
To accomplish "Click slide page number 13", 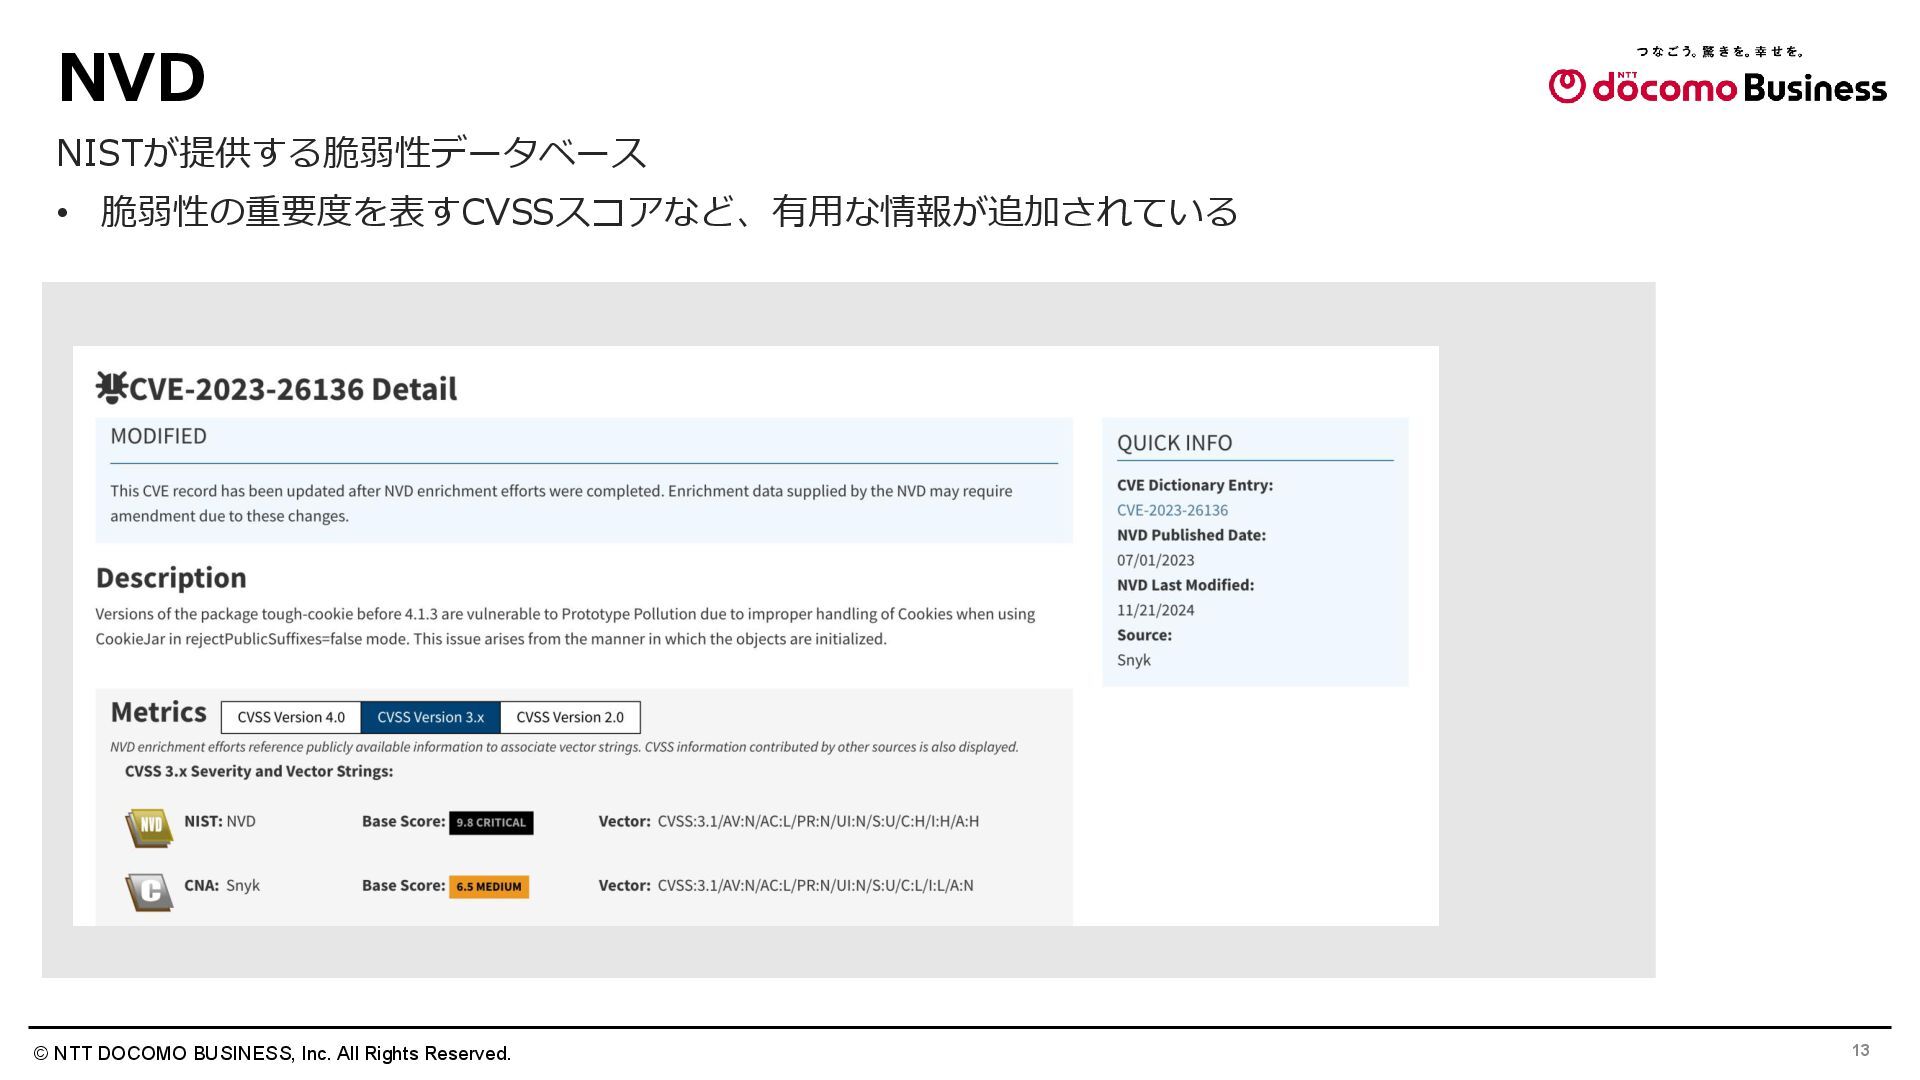I will (x=1860, y=1050).
